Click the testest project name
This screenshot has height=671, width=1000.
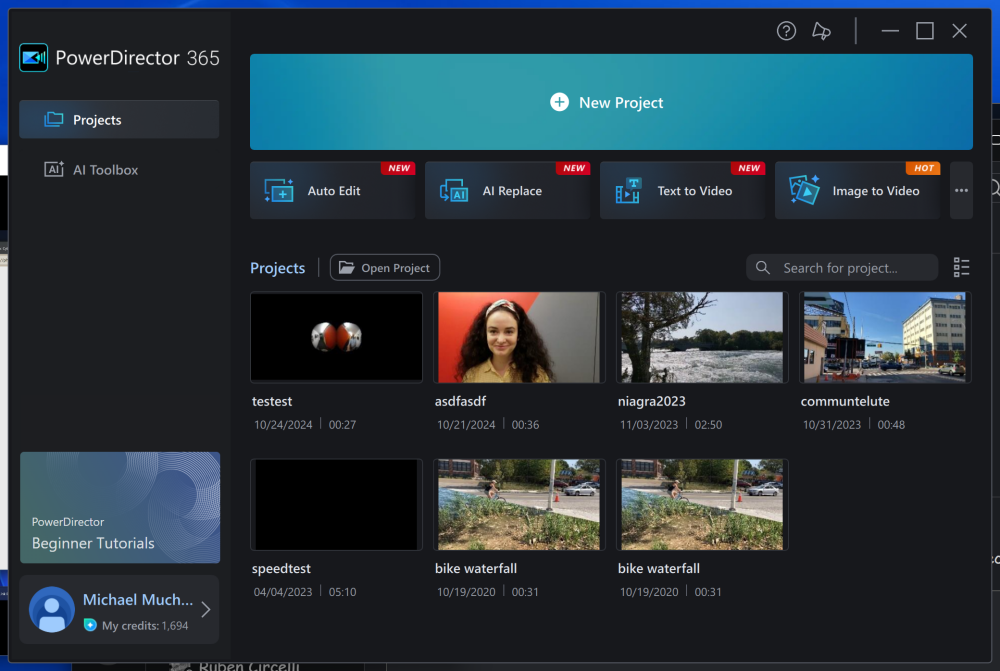pyautogui.click(x=272, y=401)
